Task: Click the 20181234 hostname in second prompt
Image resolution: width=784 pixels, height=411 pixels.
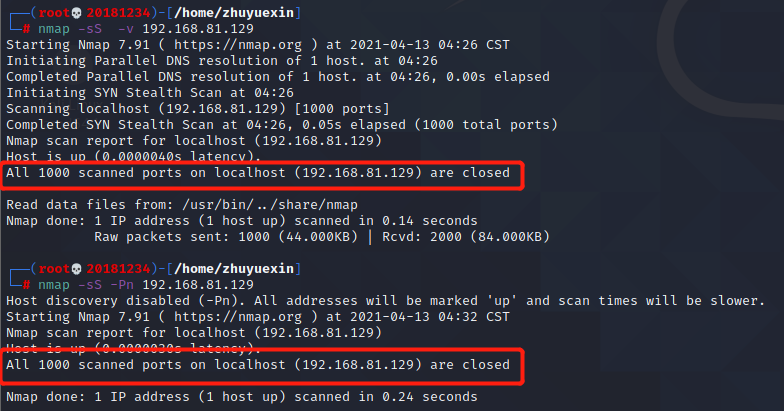Action: click(x=118, y=269)
